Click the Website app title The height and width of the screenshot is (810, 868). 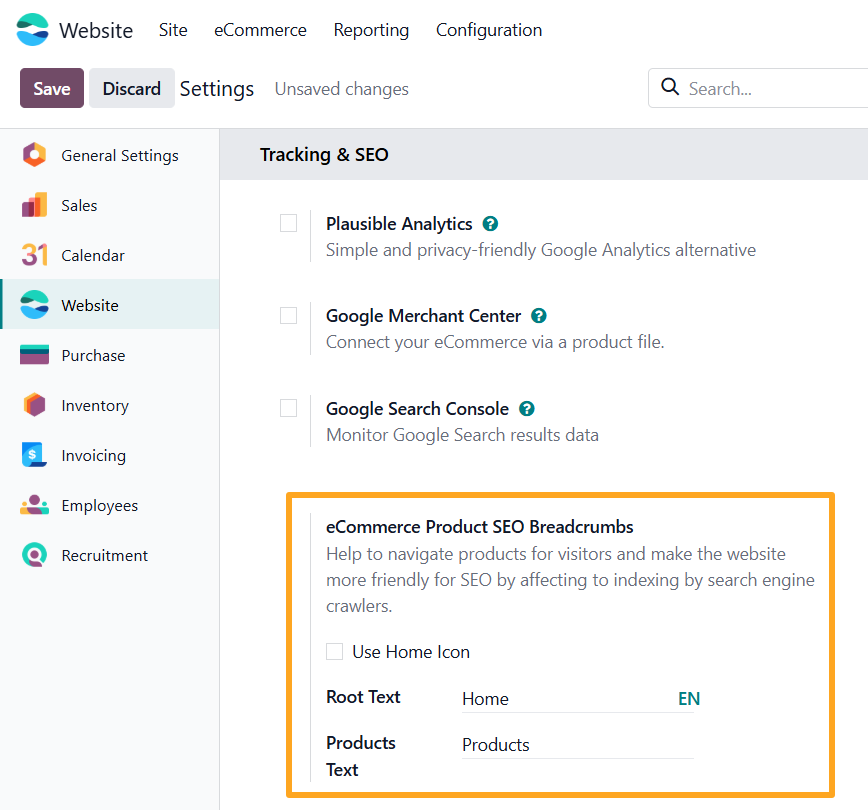[96, 30]
